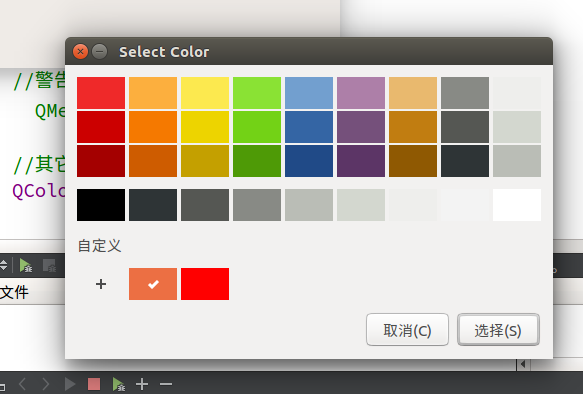This screenshot has height=394, width=583.
Task: Pick the black swatch in grayscale row
Action: coord(101,205)
